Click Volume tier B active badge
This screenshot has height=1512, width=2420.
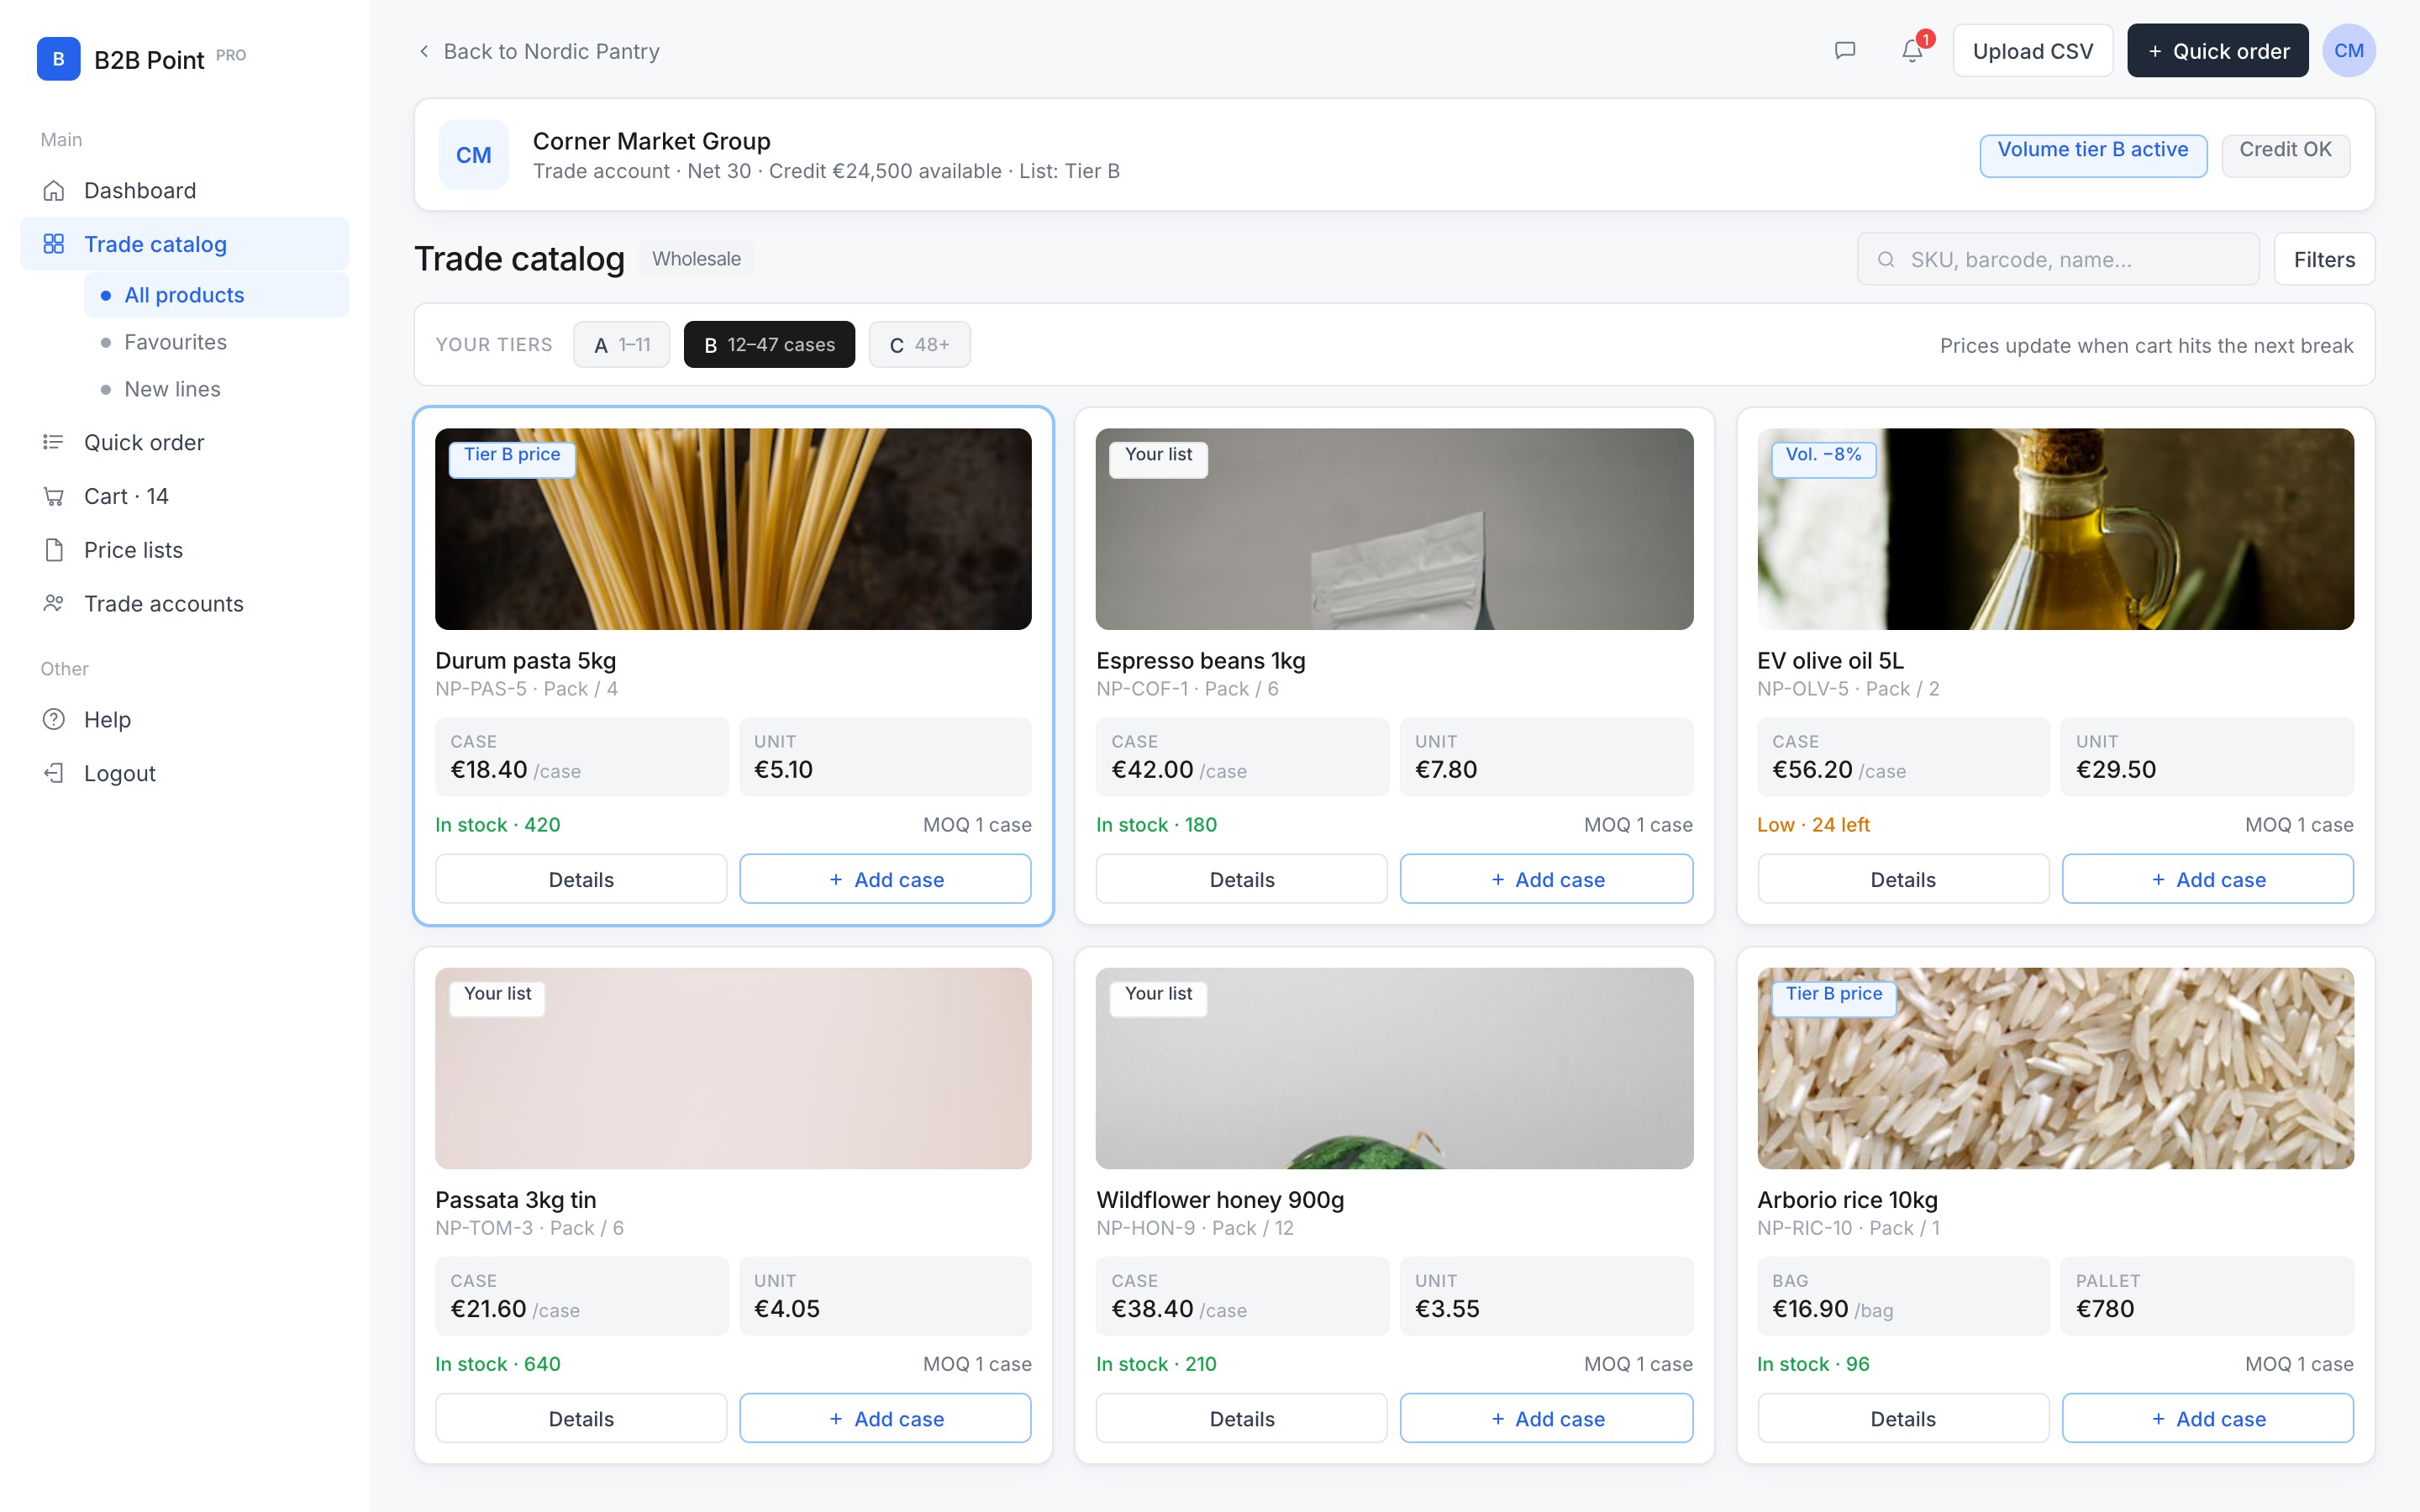coord(2092,155)
